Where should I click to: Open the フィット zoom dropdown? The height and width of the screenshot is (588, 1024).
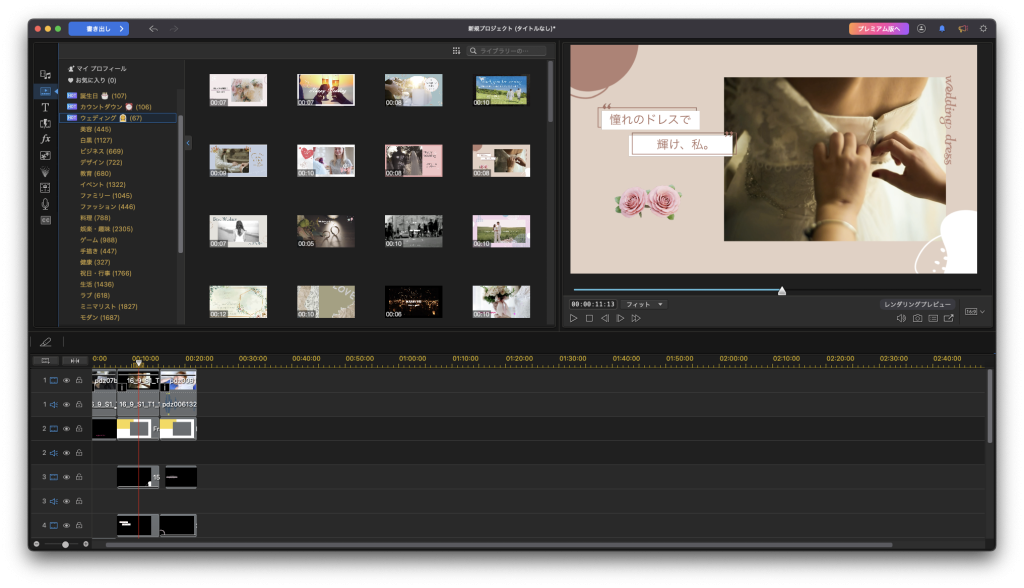[x=644, y=304]
